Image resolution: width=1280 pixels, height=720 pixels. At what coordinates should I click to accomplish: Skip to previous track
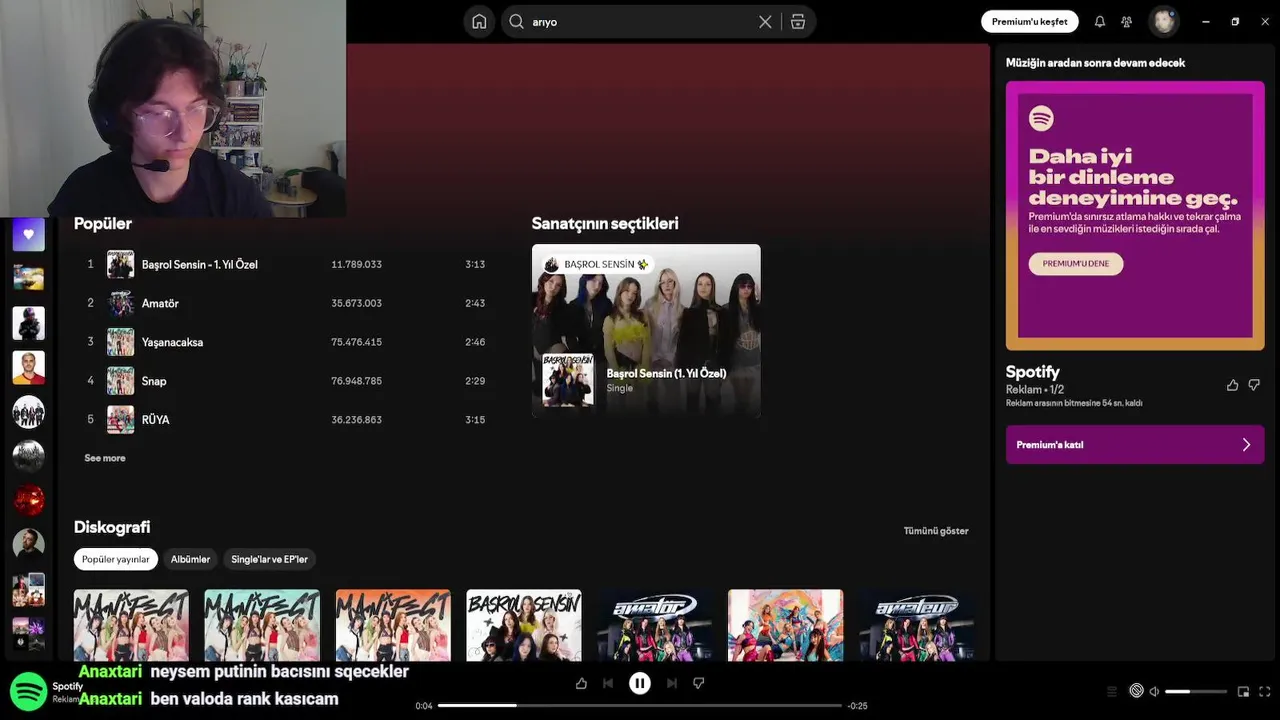608,683
